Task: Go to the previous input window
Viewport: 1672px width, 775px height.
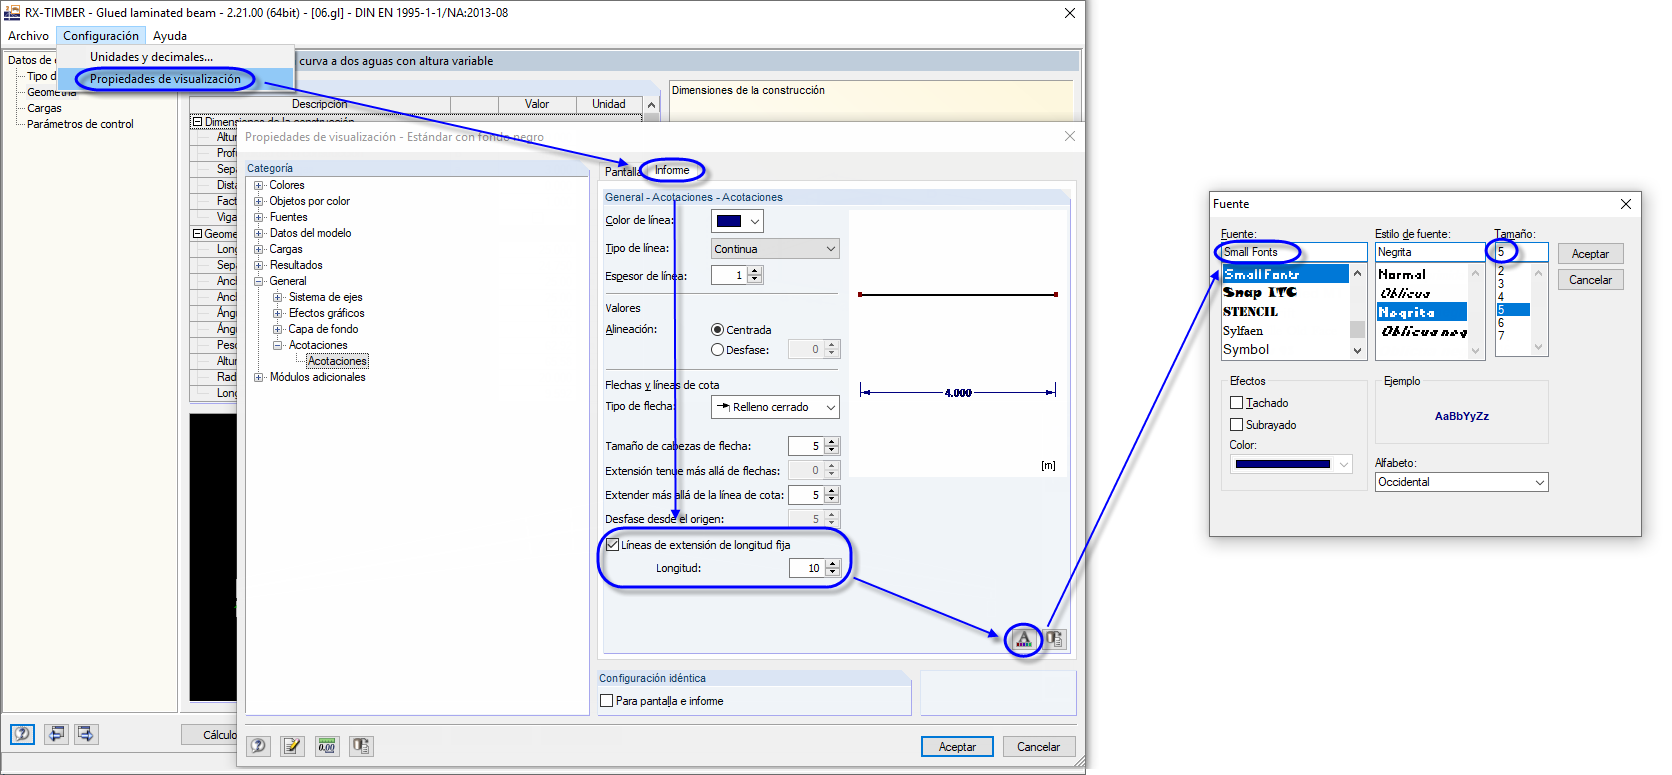Action: coord(56,734)
